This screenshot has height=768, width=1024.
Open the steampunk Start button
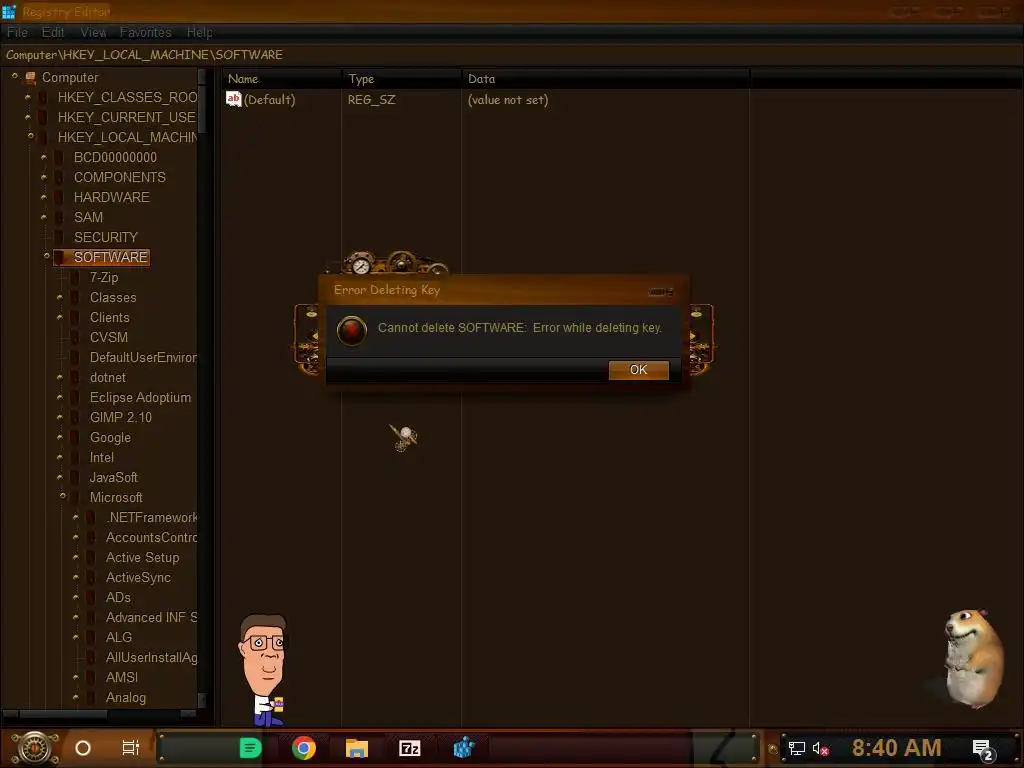[35, 748]
